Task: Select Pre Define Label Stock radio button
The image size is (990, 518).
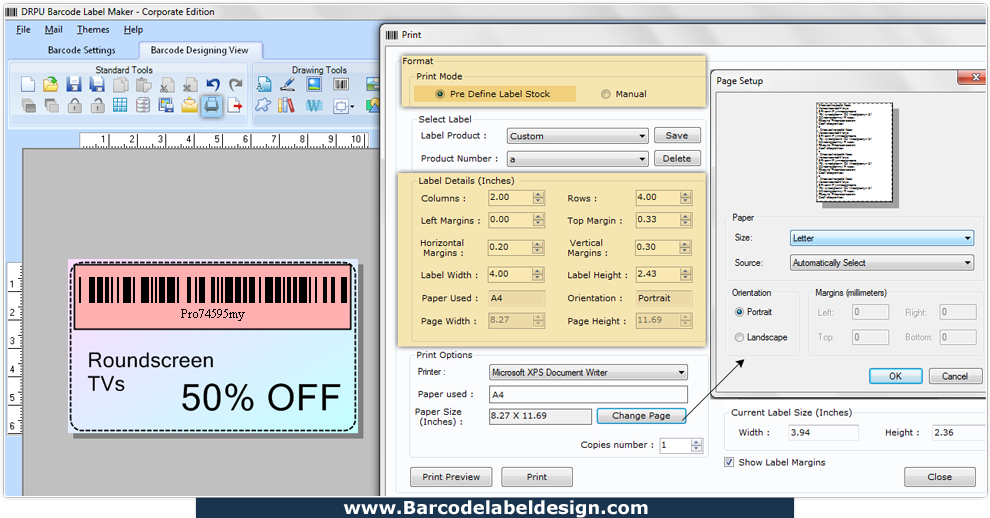Action: point(440,93)
